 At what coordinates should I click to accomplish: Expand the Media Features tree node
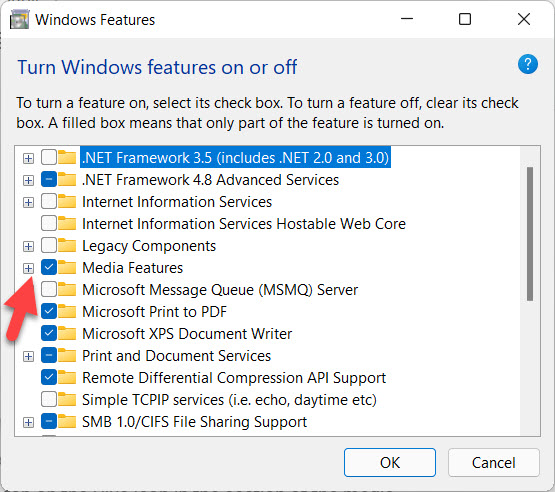click(28, 268)
